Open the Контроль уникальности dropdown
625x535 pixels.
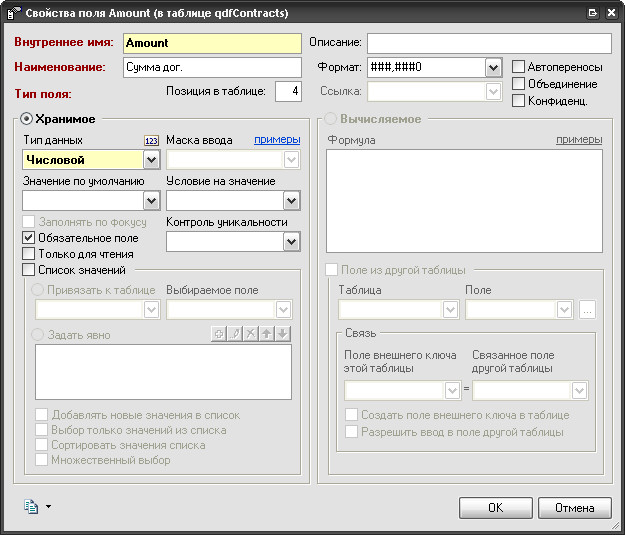pos(292,241)
